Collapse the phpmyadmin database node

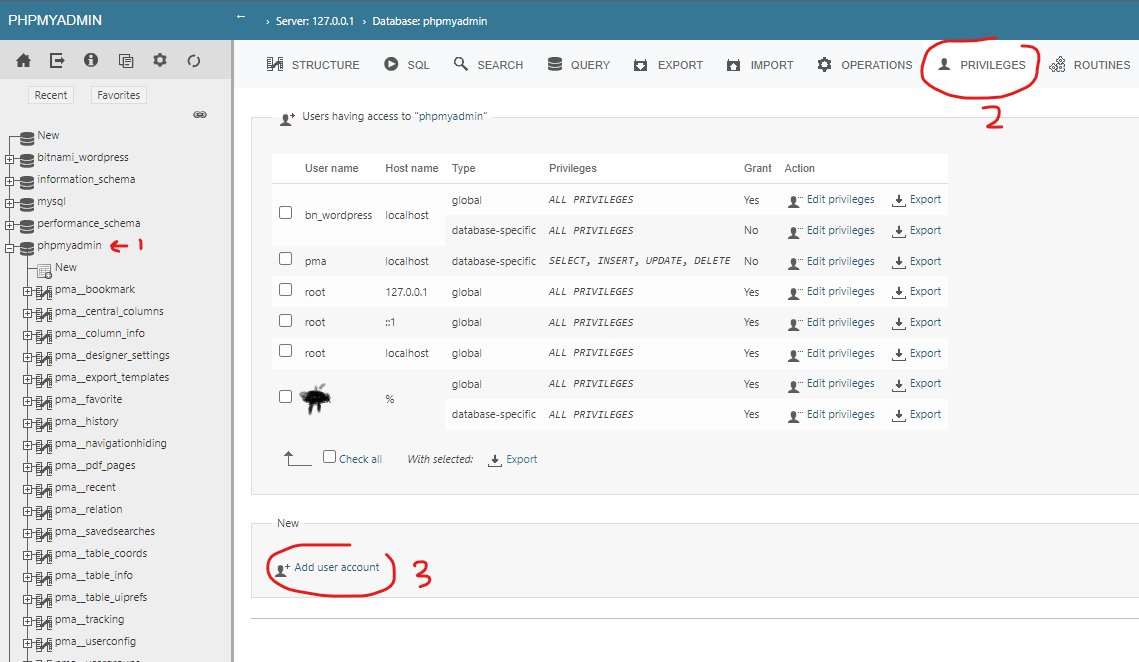point(9,248)
